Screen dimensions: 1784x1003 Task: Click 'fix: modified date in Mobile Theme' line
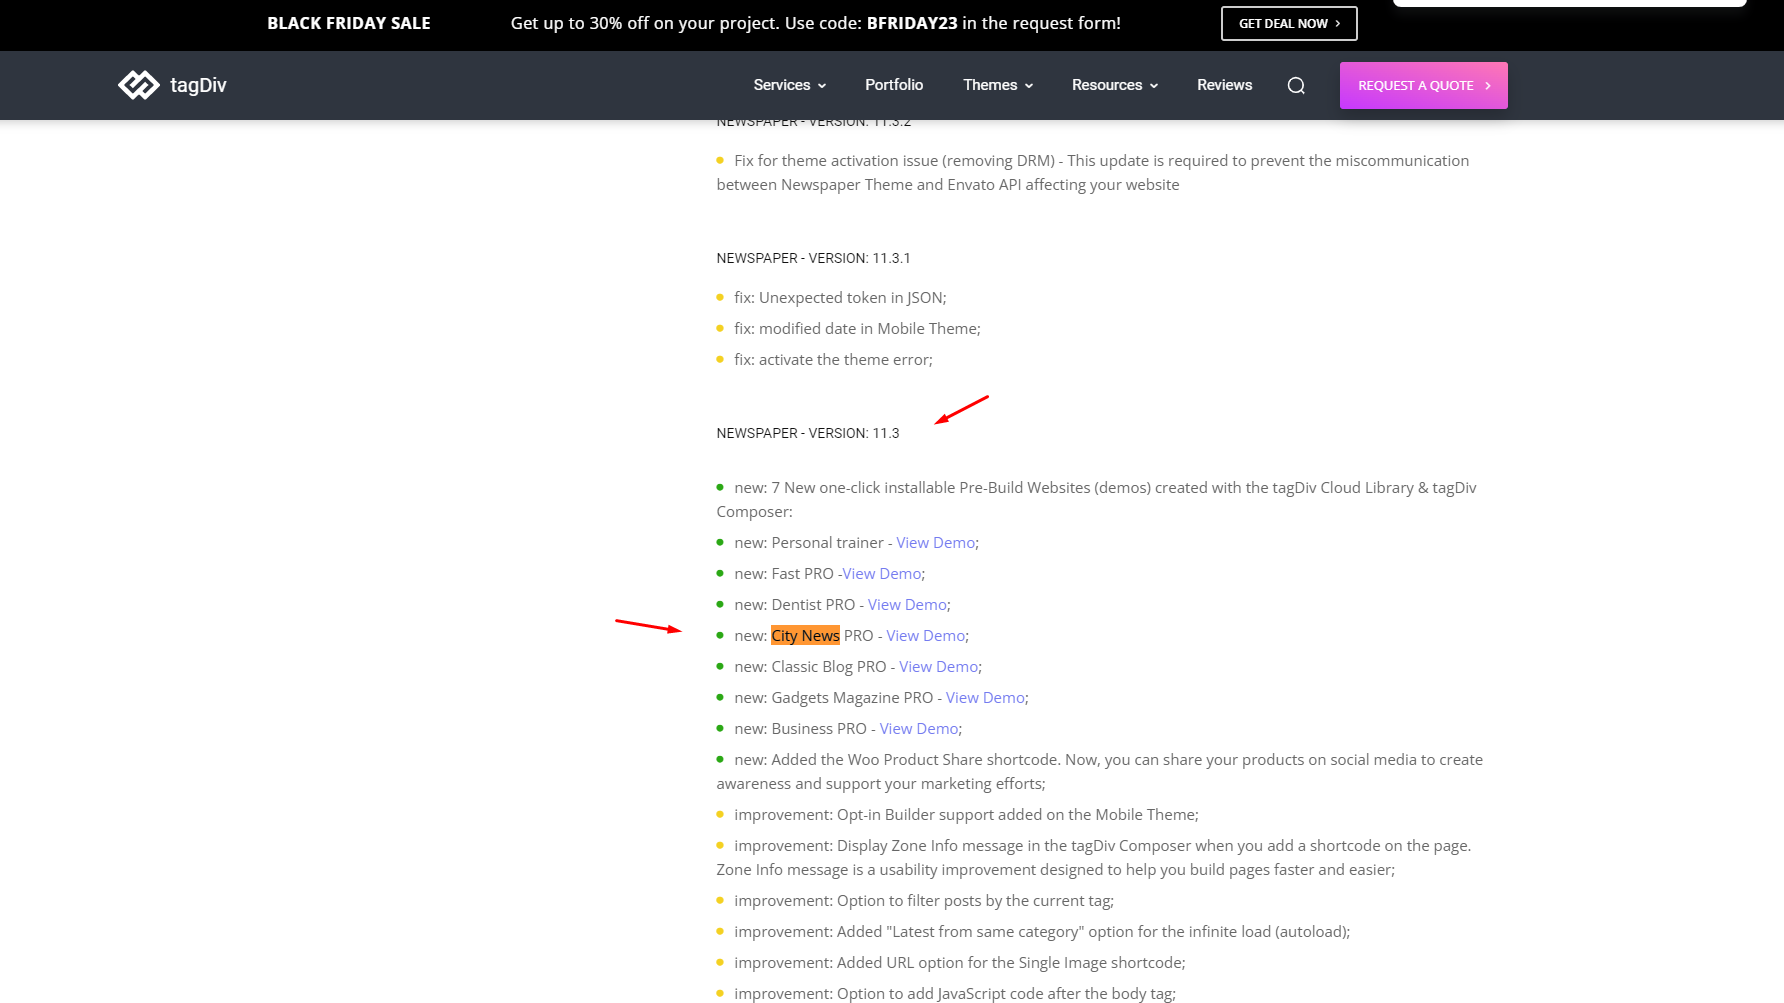pyautogui.click(x=857, y=328)
